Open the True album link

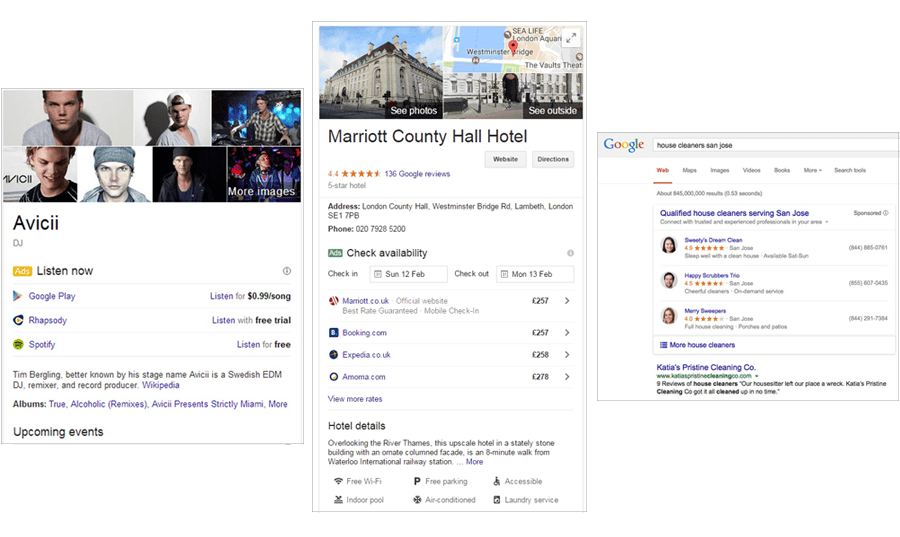[57, 404]
